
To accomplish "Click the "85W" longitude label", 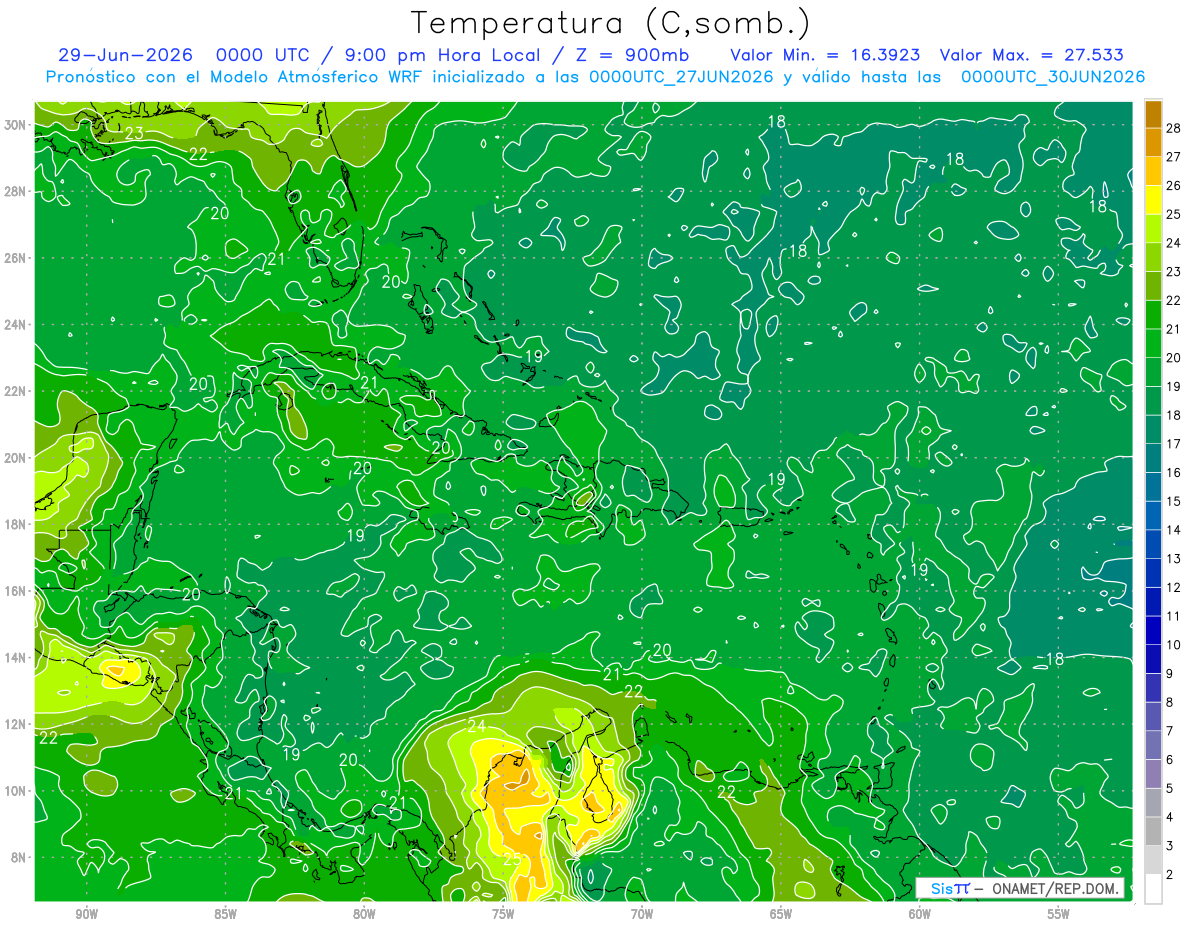I will click(225, 914).
